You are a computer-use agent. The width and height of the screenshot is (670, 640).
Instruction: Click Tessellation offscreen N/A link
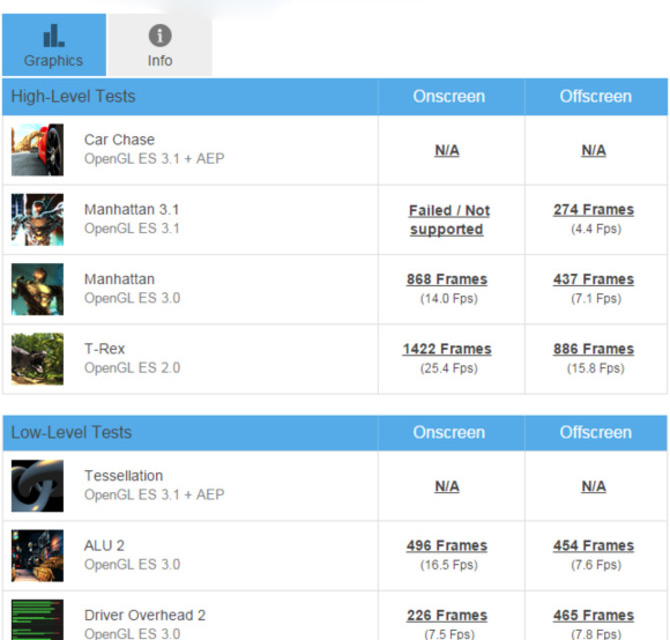coord(594,486)
